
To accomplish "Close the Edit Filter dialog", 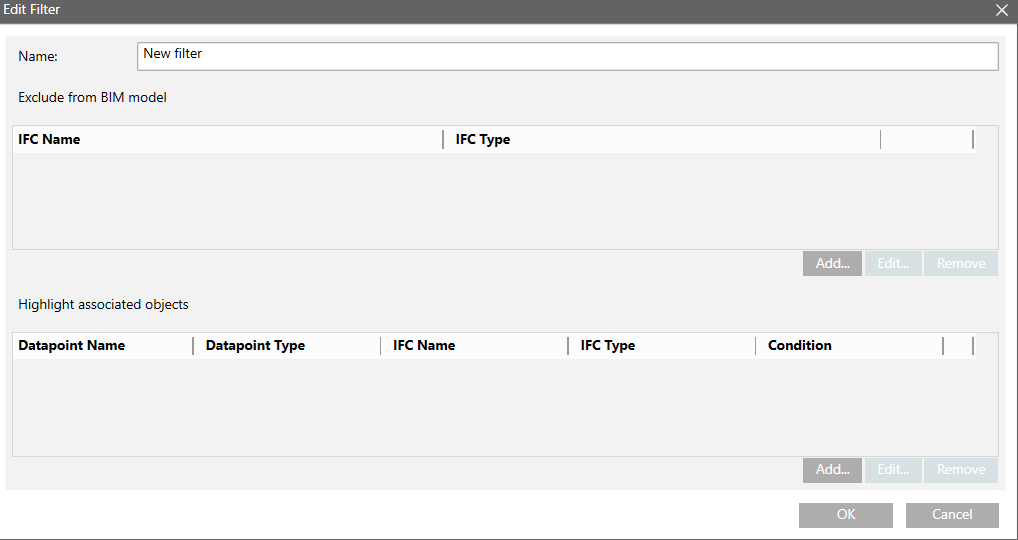I will coord(1001,10).
